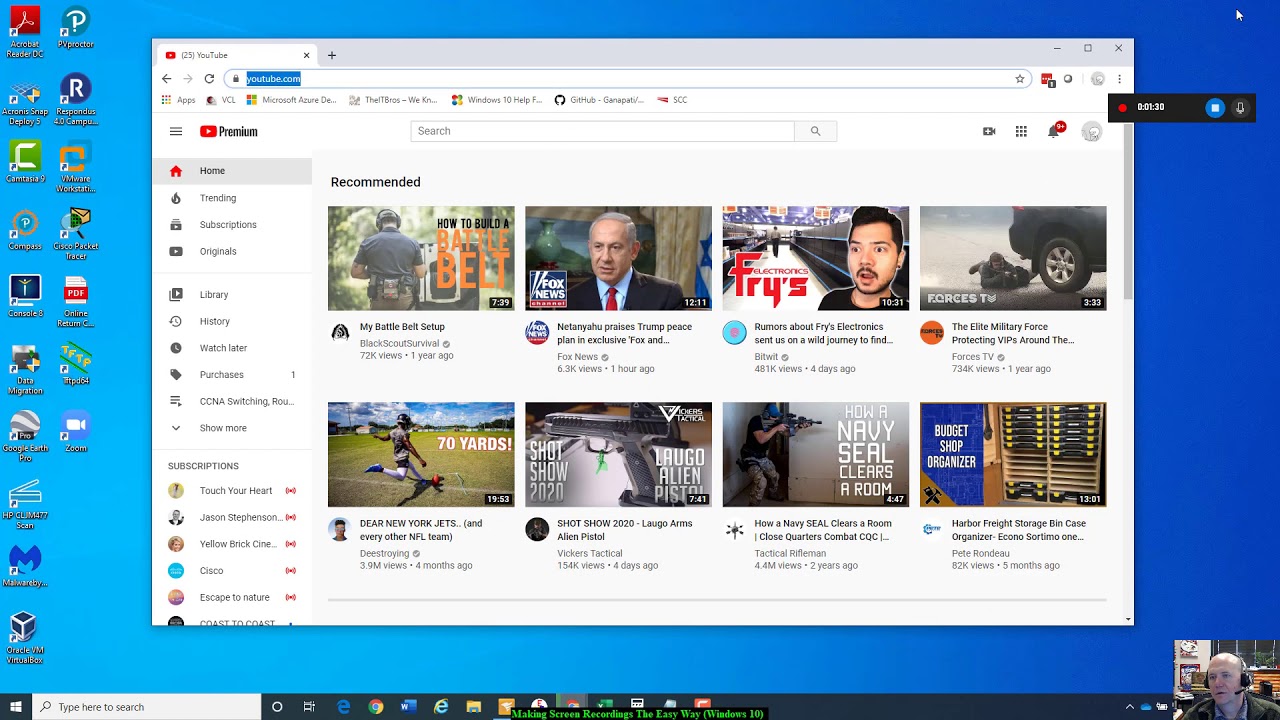1280x720 pixels.
Task: Click the red extension icon in Chrome toolbar
Action: (1047, 79)
